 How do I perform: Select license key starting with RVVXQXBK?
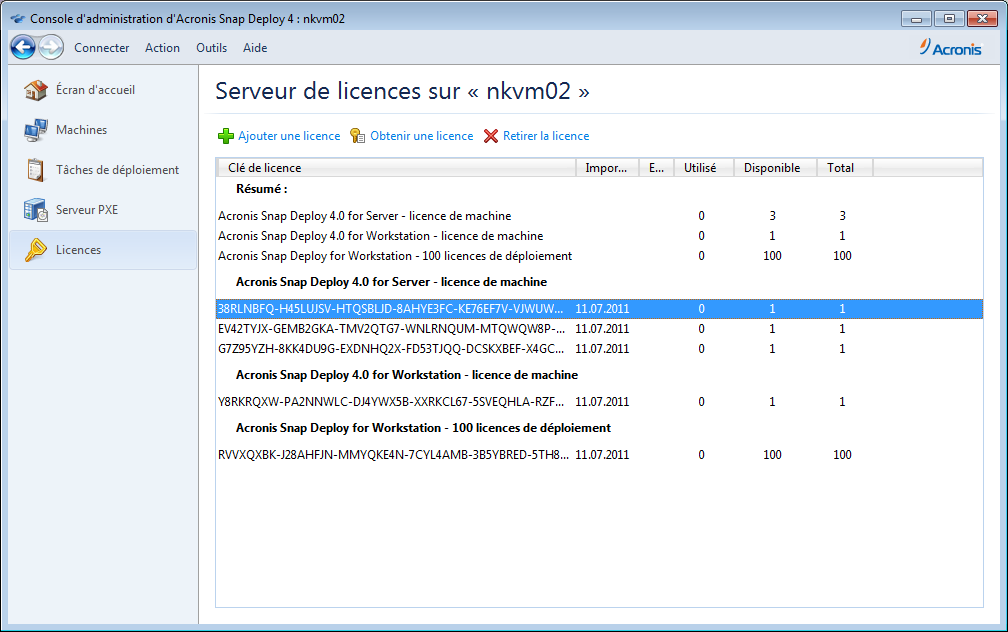coord(391,455)
